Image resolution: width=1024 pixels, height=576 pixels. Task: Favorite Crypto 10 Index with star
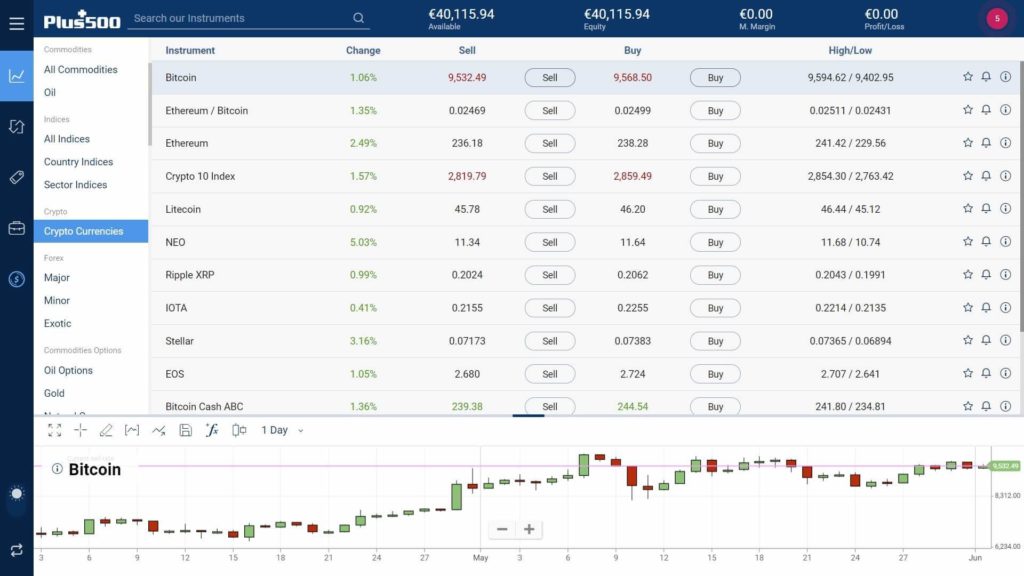967,176
